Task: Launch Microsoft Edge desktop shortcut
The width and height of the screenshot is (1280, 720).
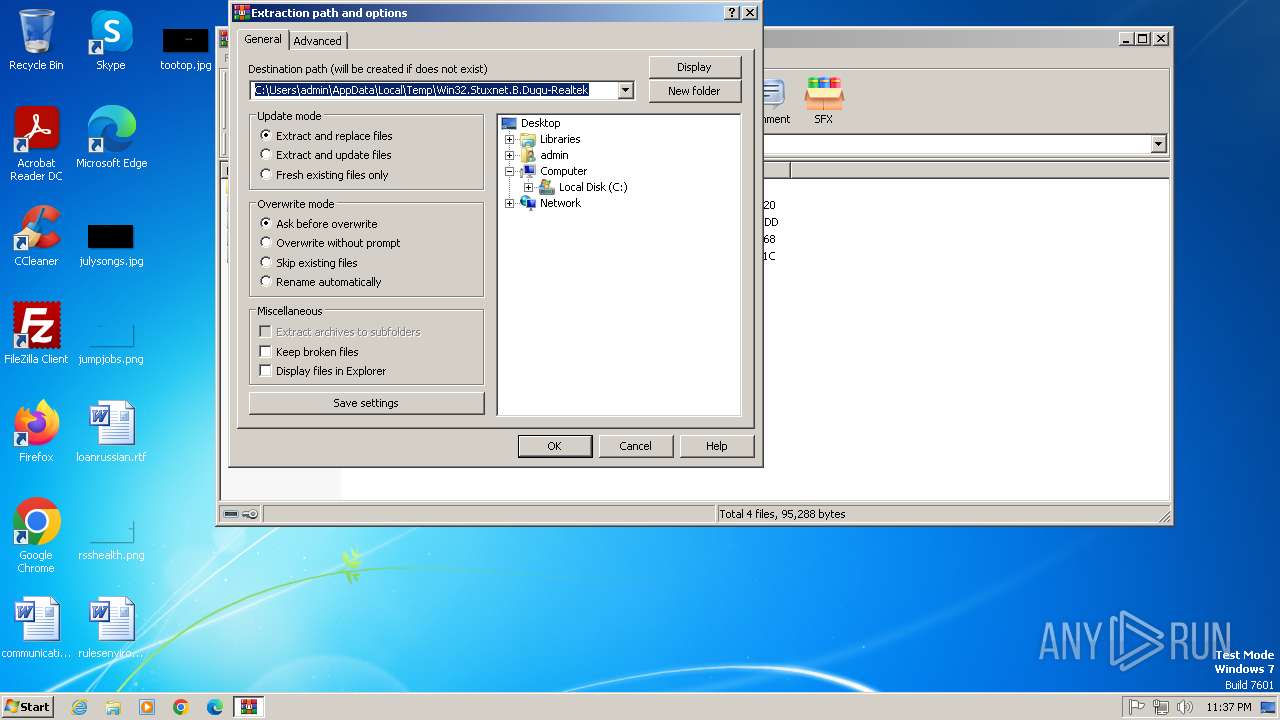Action: point(111,138)
